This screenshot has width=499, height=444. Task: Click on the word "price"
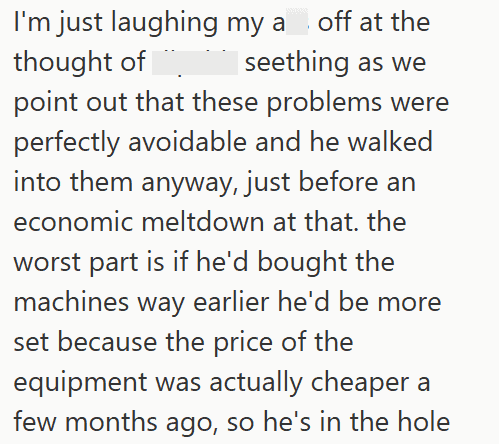click(243, 343)
